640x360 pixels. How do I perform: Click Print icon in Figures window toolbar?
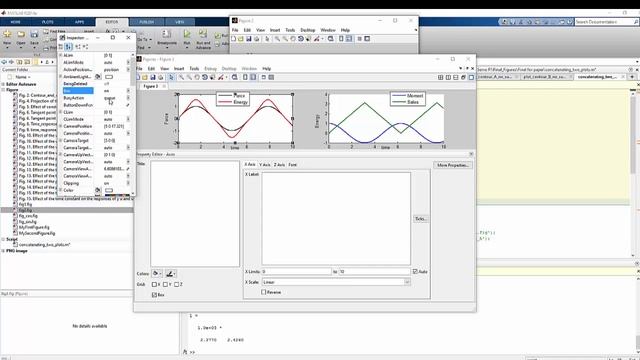pyautogui.click(x=160, y=77)
